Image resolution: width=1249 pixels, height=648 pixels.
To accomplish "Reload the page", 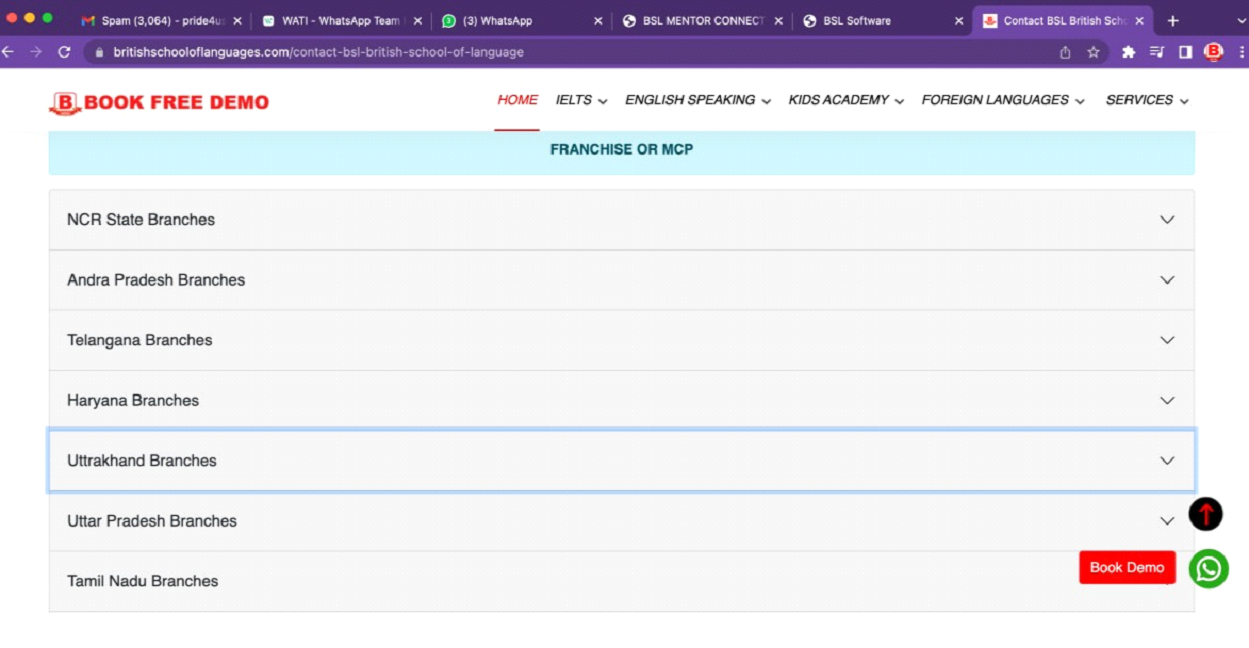I will click(x=64, y=52).
